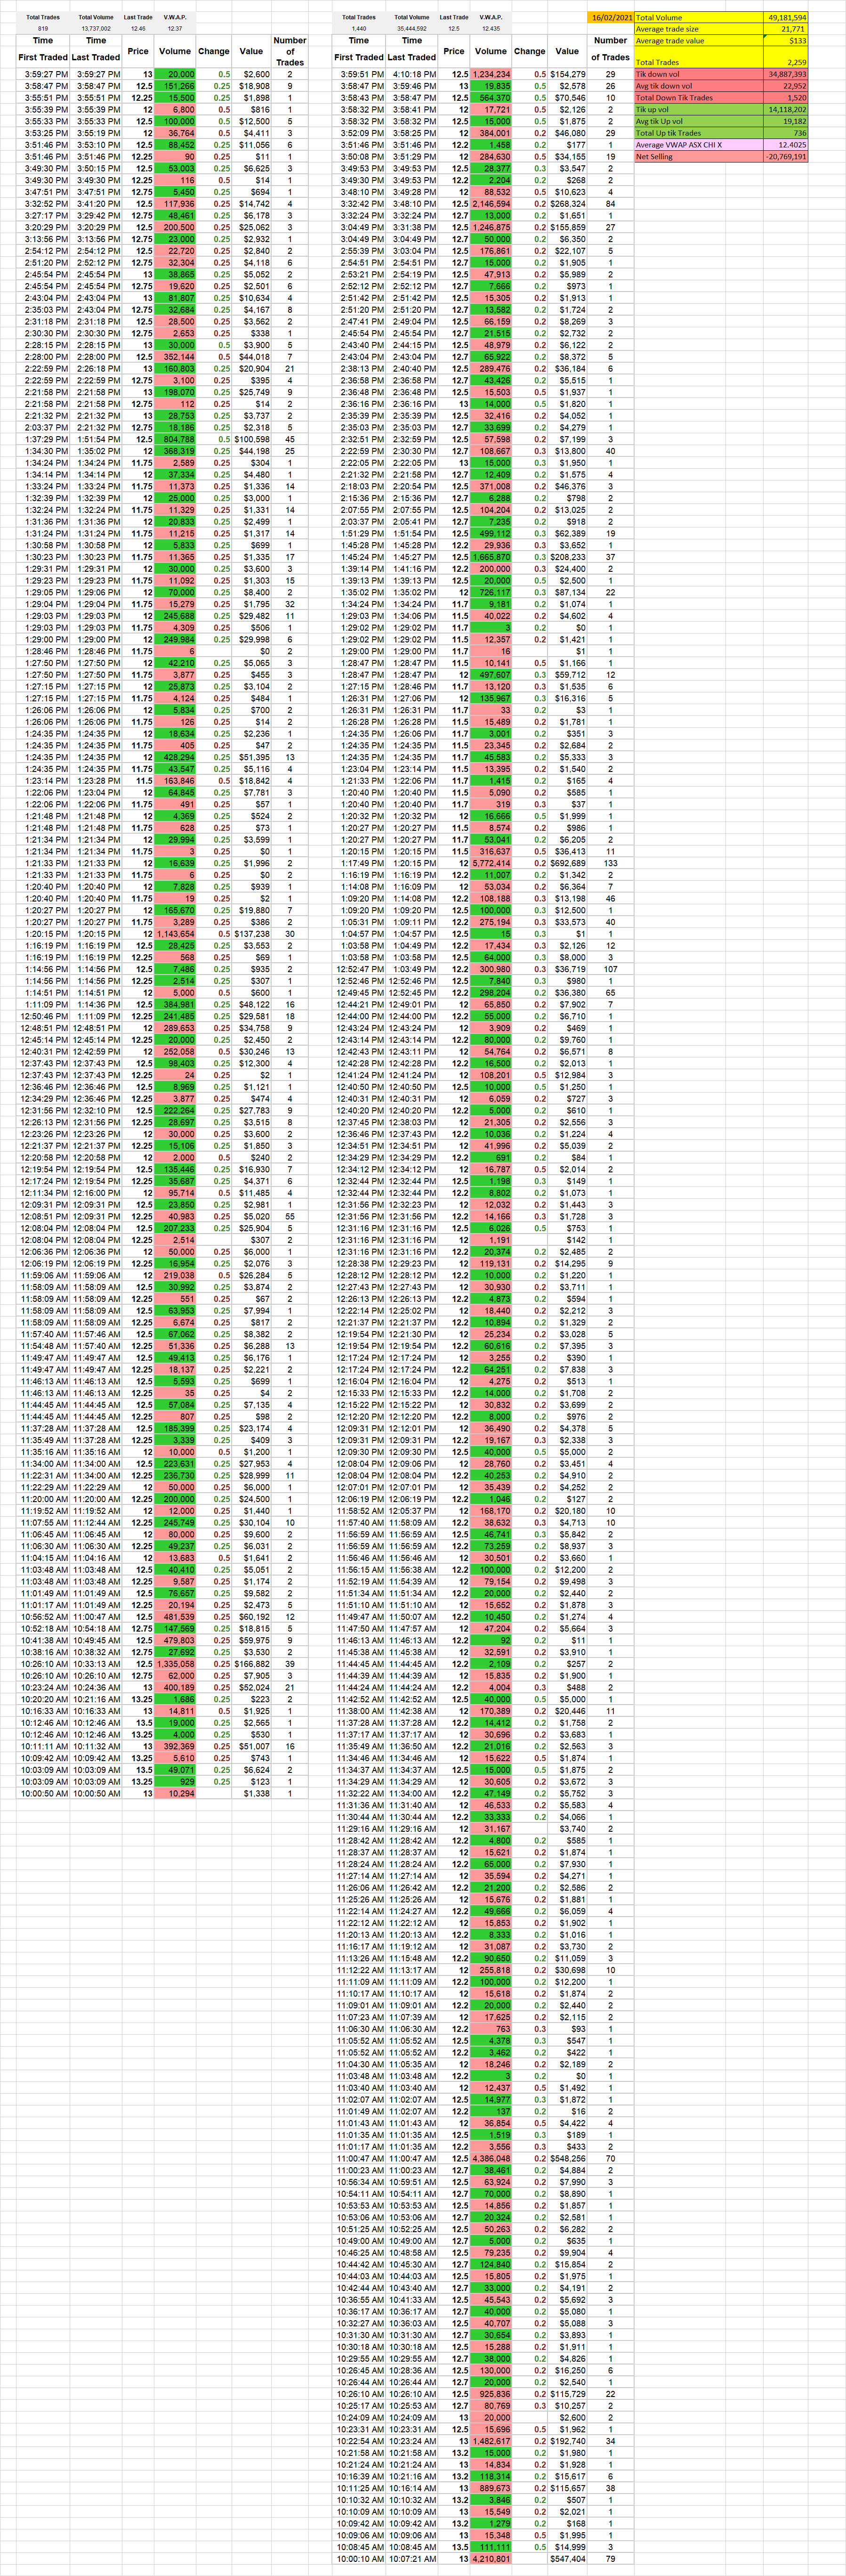
Task: Click the 'Average VWAP ASX CHI X' label
Action: click(x=678, y=145)
